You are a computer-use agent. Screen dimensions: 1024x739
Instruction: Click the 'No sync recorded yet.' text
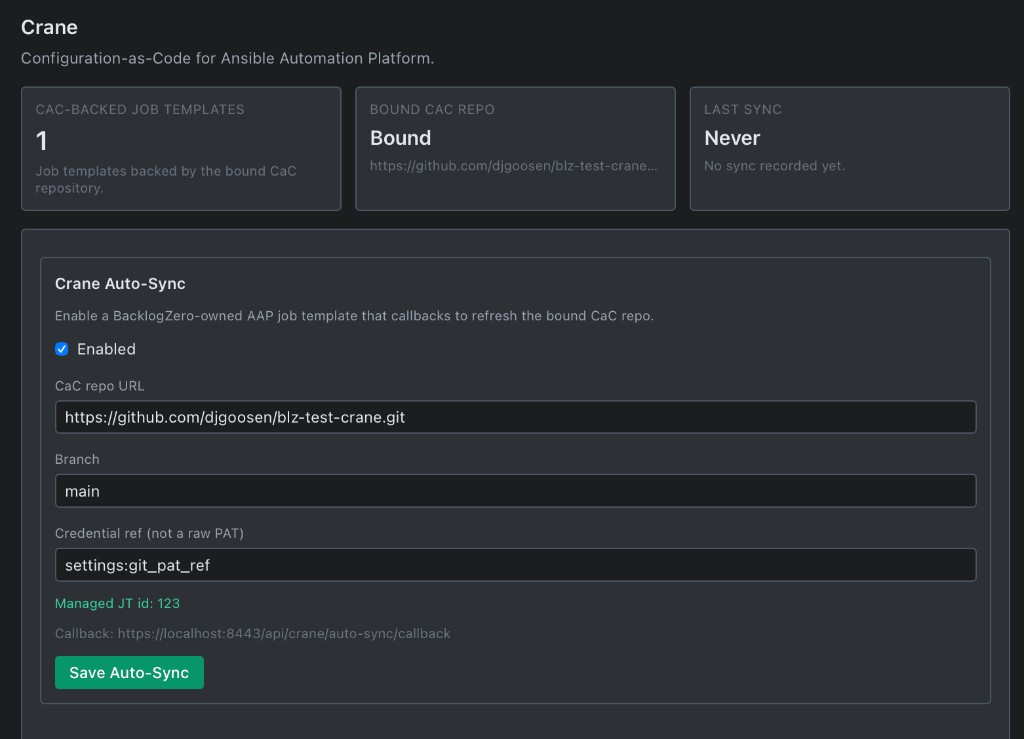pyautogui.click(x=775, y=166)
